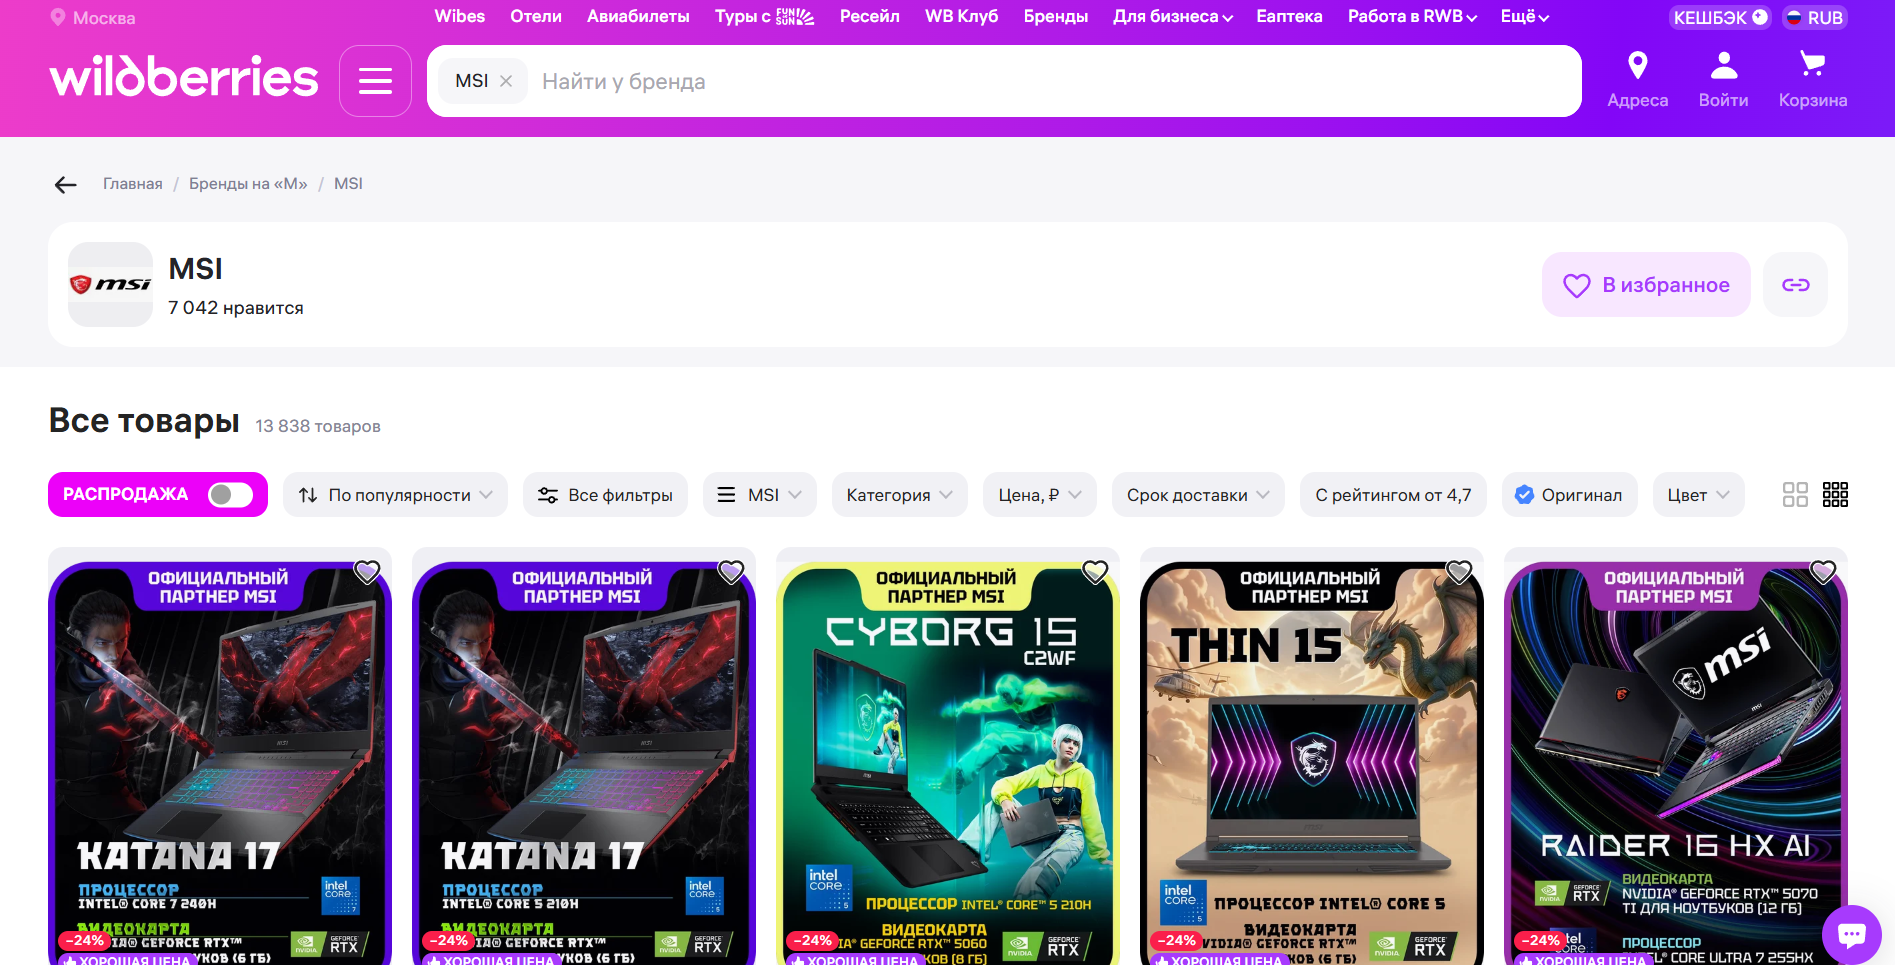
Task: Go back using the left arrow
Action: click(66, 184)
